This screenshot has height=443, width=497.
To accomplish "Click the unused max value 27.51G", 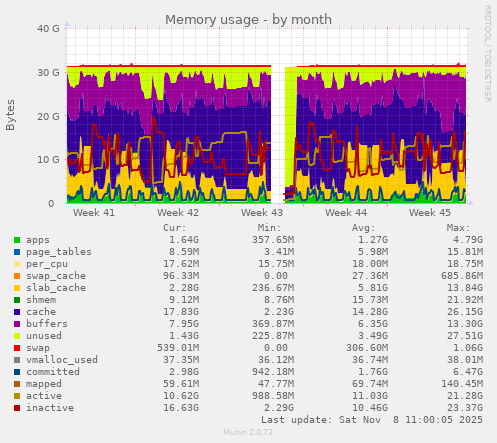I will [x=465, y=336].
